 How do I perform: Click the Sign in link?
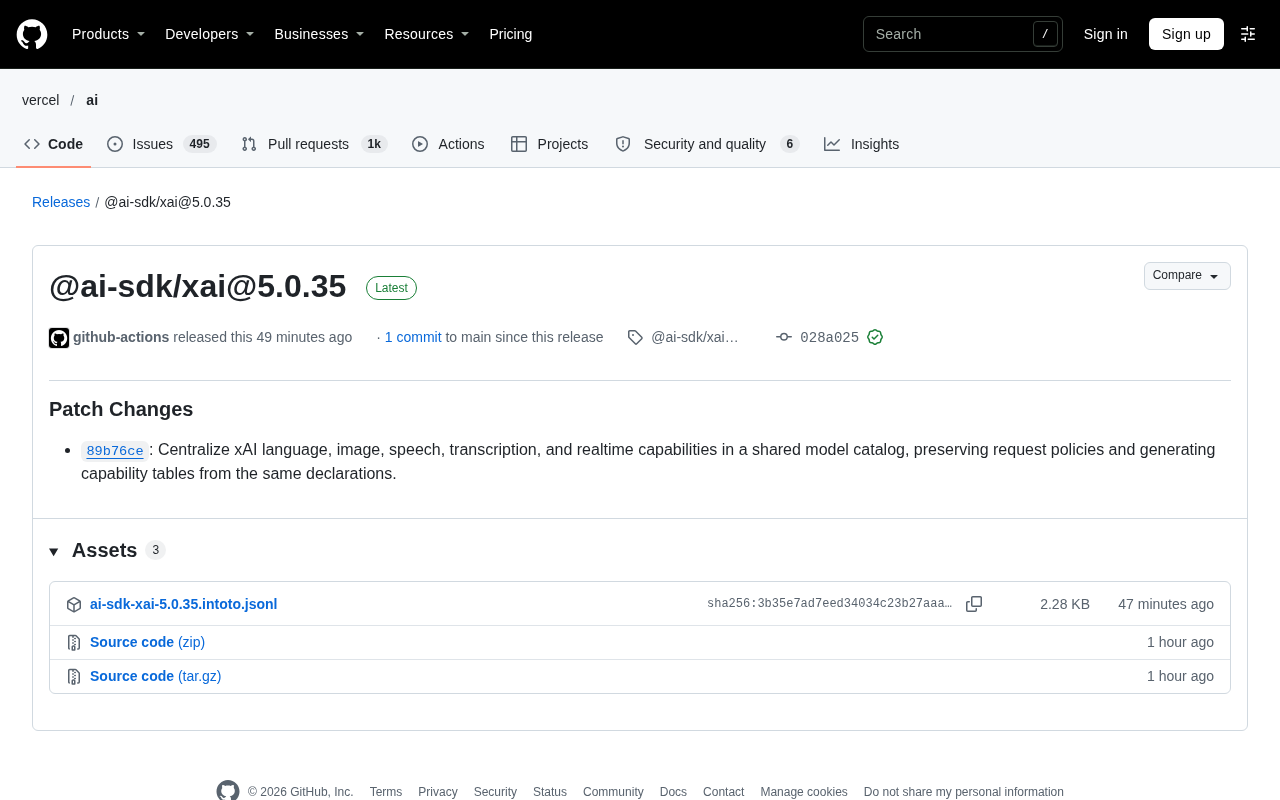1106,34
